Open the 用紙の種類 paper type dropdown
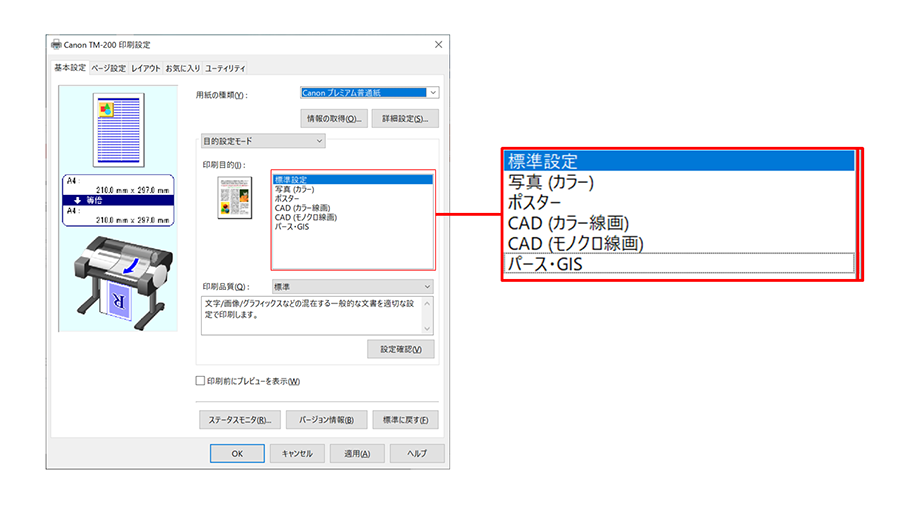Screen dimensions: 900x506 pos(369,92)
